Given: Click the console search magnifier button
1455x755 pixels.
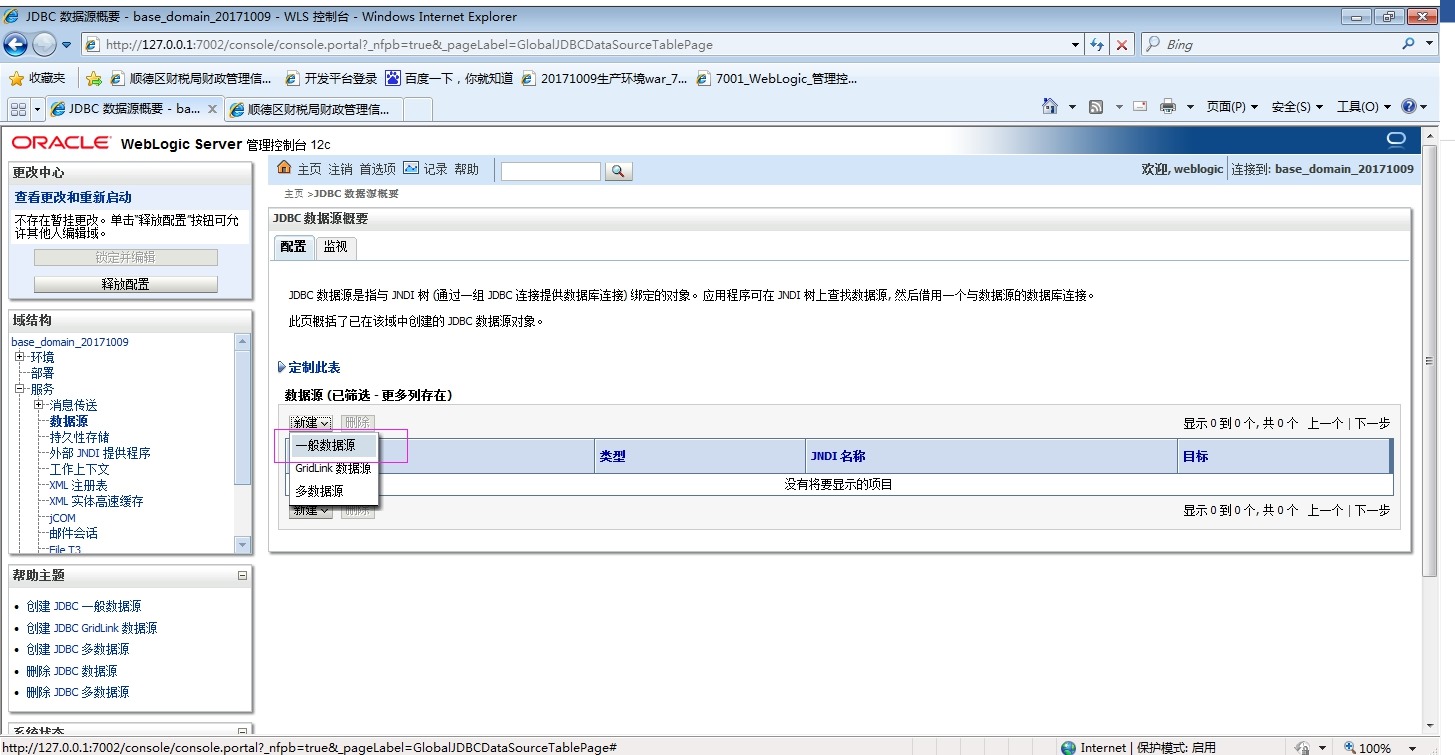Looking at the screenshot, I should click(x=619, y=172).
